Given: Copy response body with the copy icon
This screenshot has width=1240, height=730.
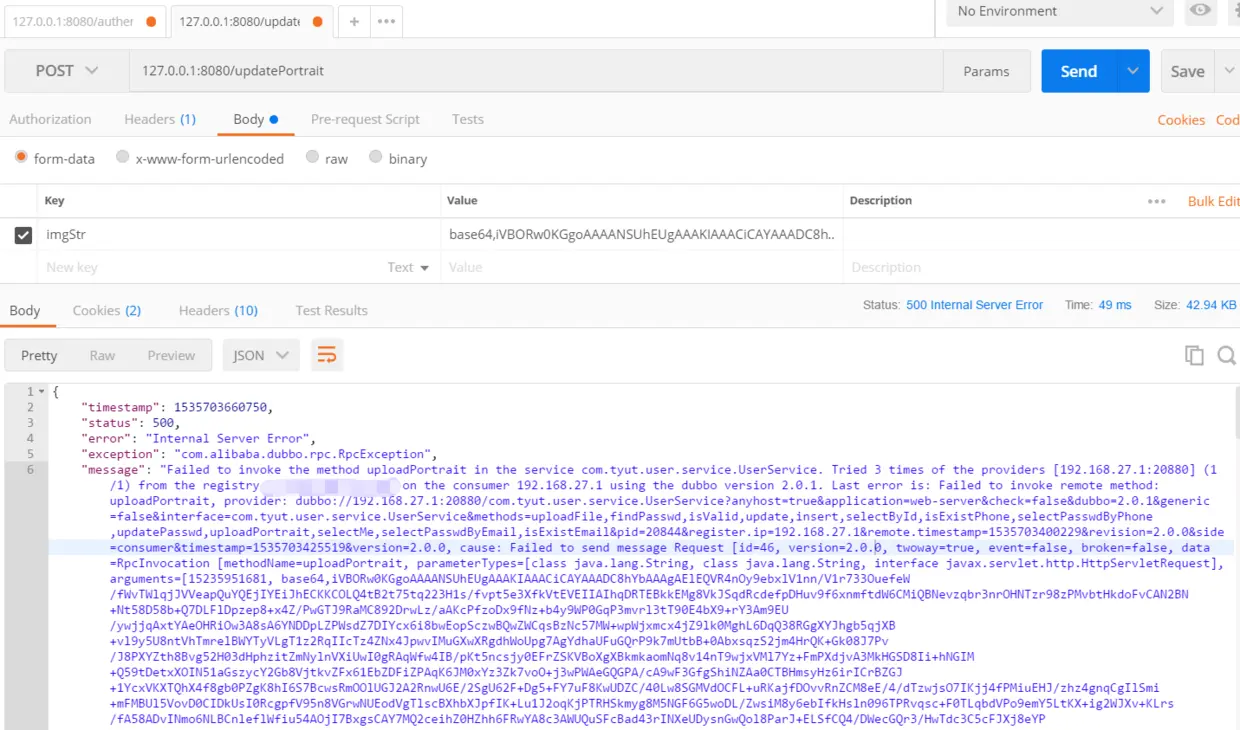Looking at the screenshot, I should click(1194, 355).
